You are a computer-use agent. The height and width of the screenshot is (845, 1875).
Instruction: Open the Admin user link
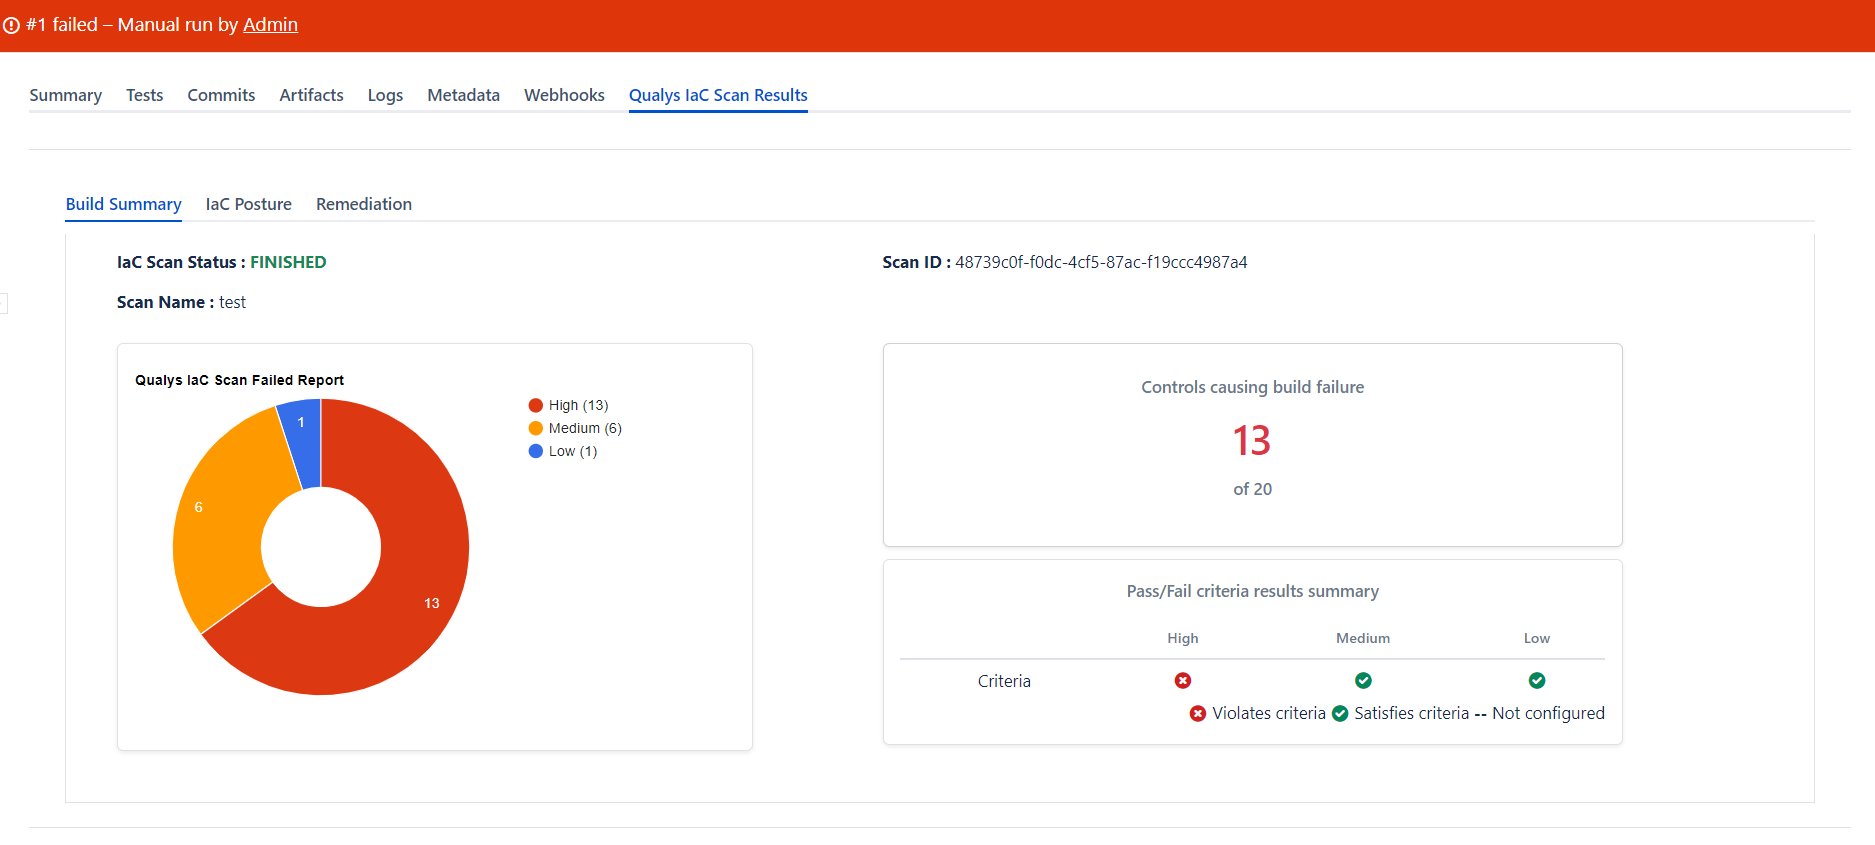pyautogui.click(x=270, y=24)
